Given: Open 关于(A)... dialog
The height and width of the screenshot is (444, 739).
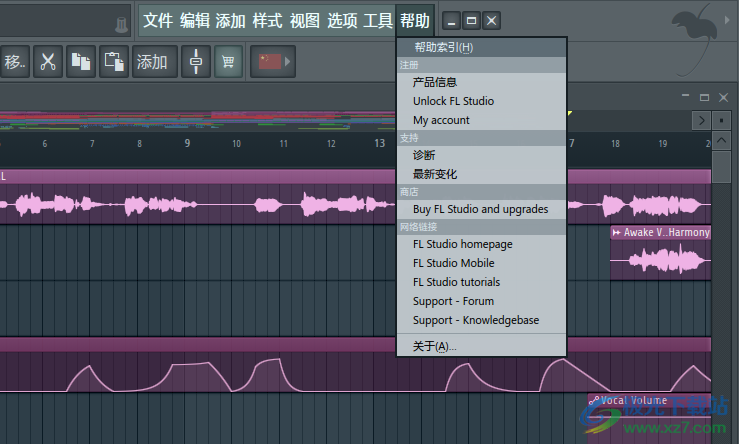Looking at the screenshot, I should pyautogui.click(x=481, y=346).
